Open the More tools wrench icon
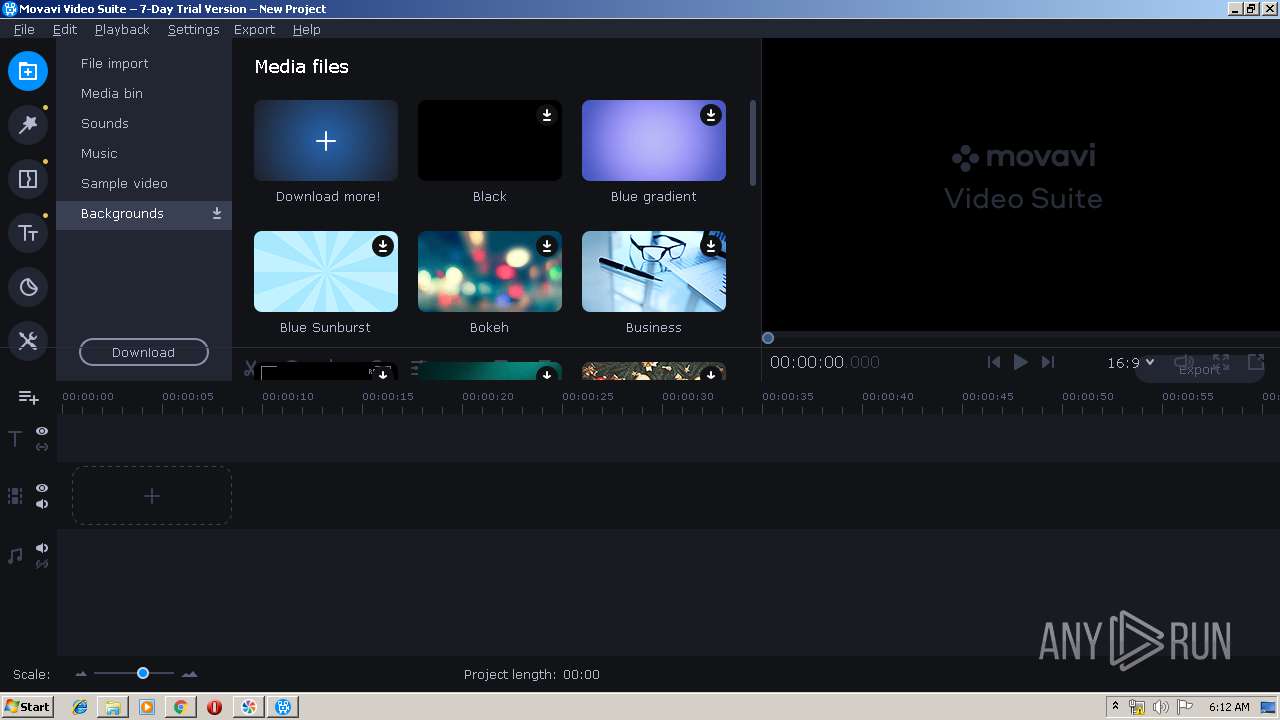 [x=28, y=341]
